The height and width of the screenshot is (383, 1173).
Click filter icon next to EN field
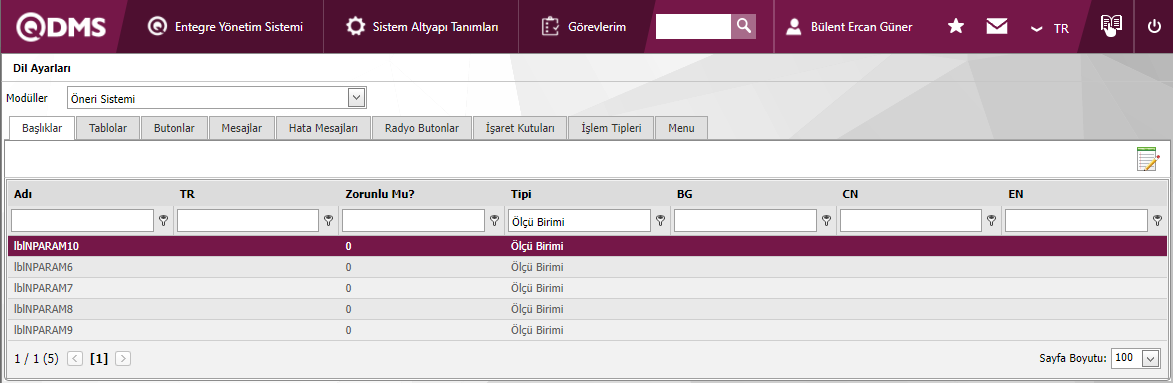(1158, 221)
